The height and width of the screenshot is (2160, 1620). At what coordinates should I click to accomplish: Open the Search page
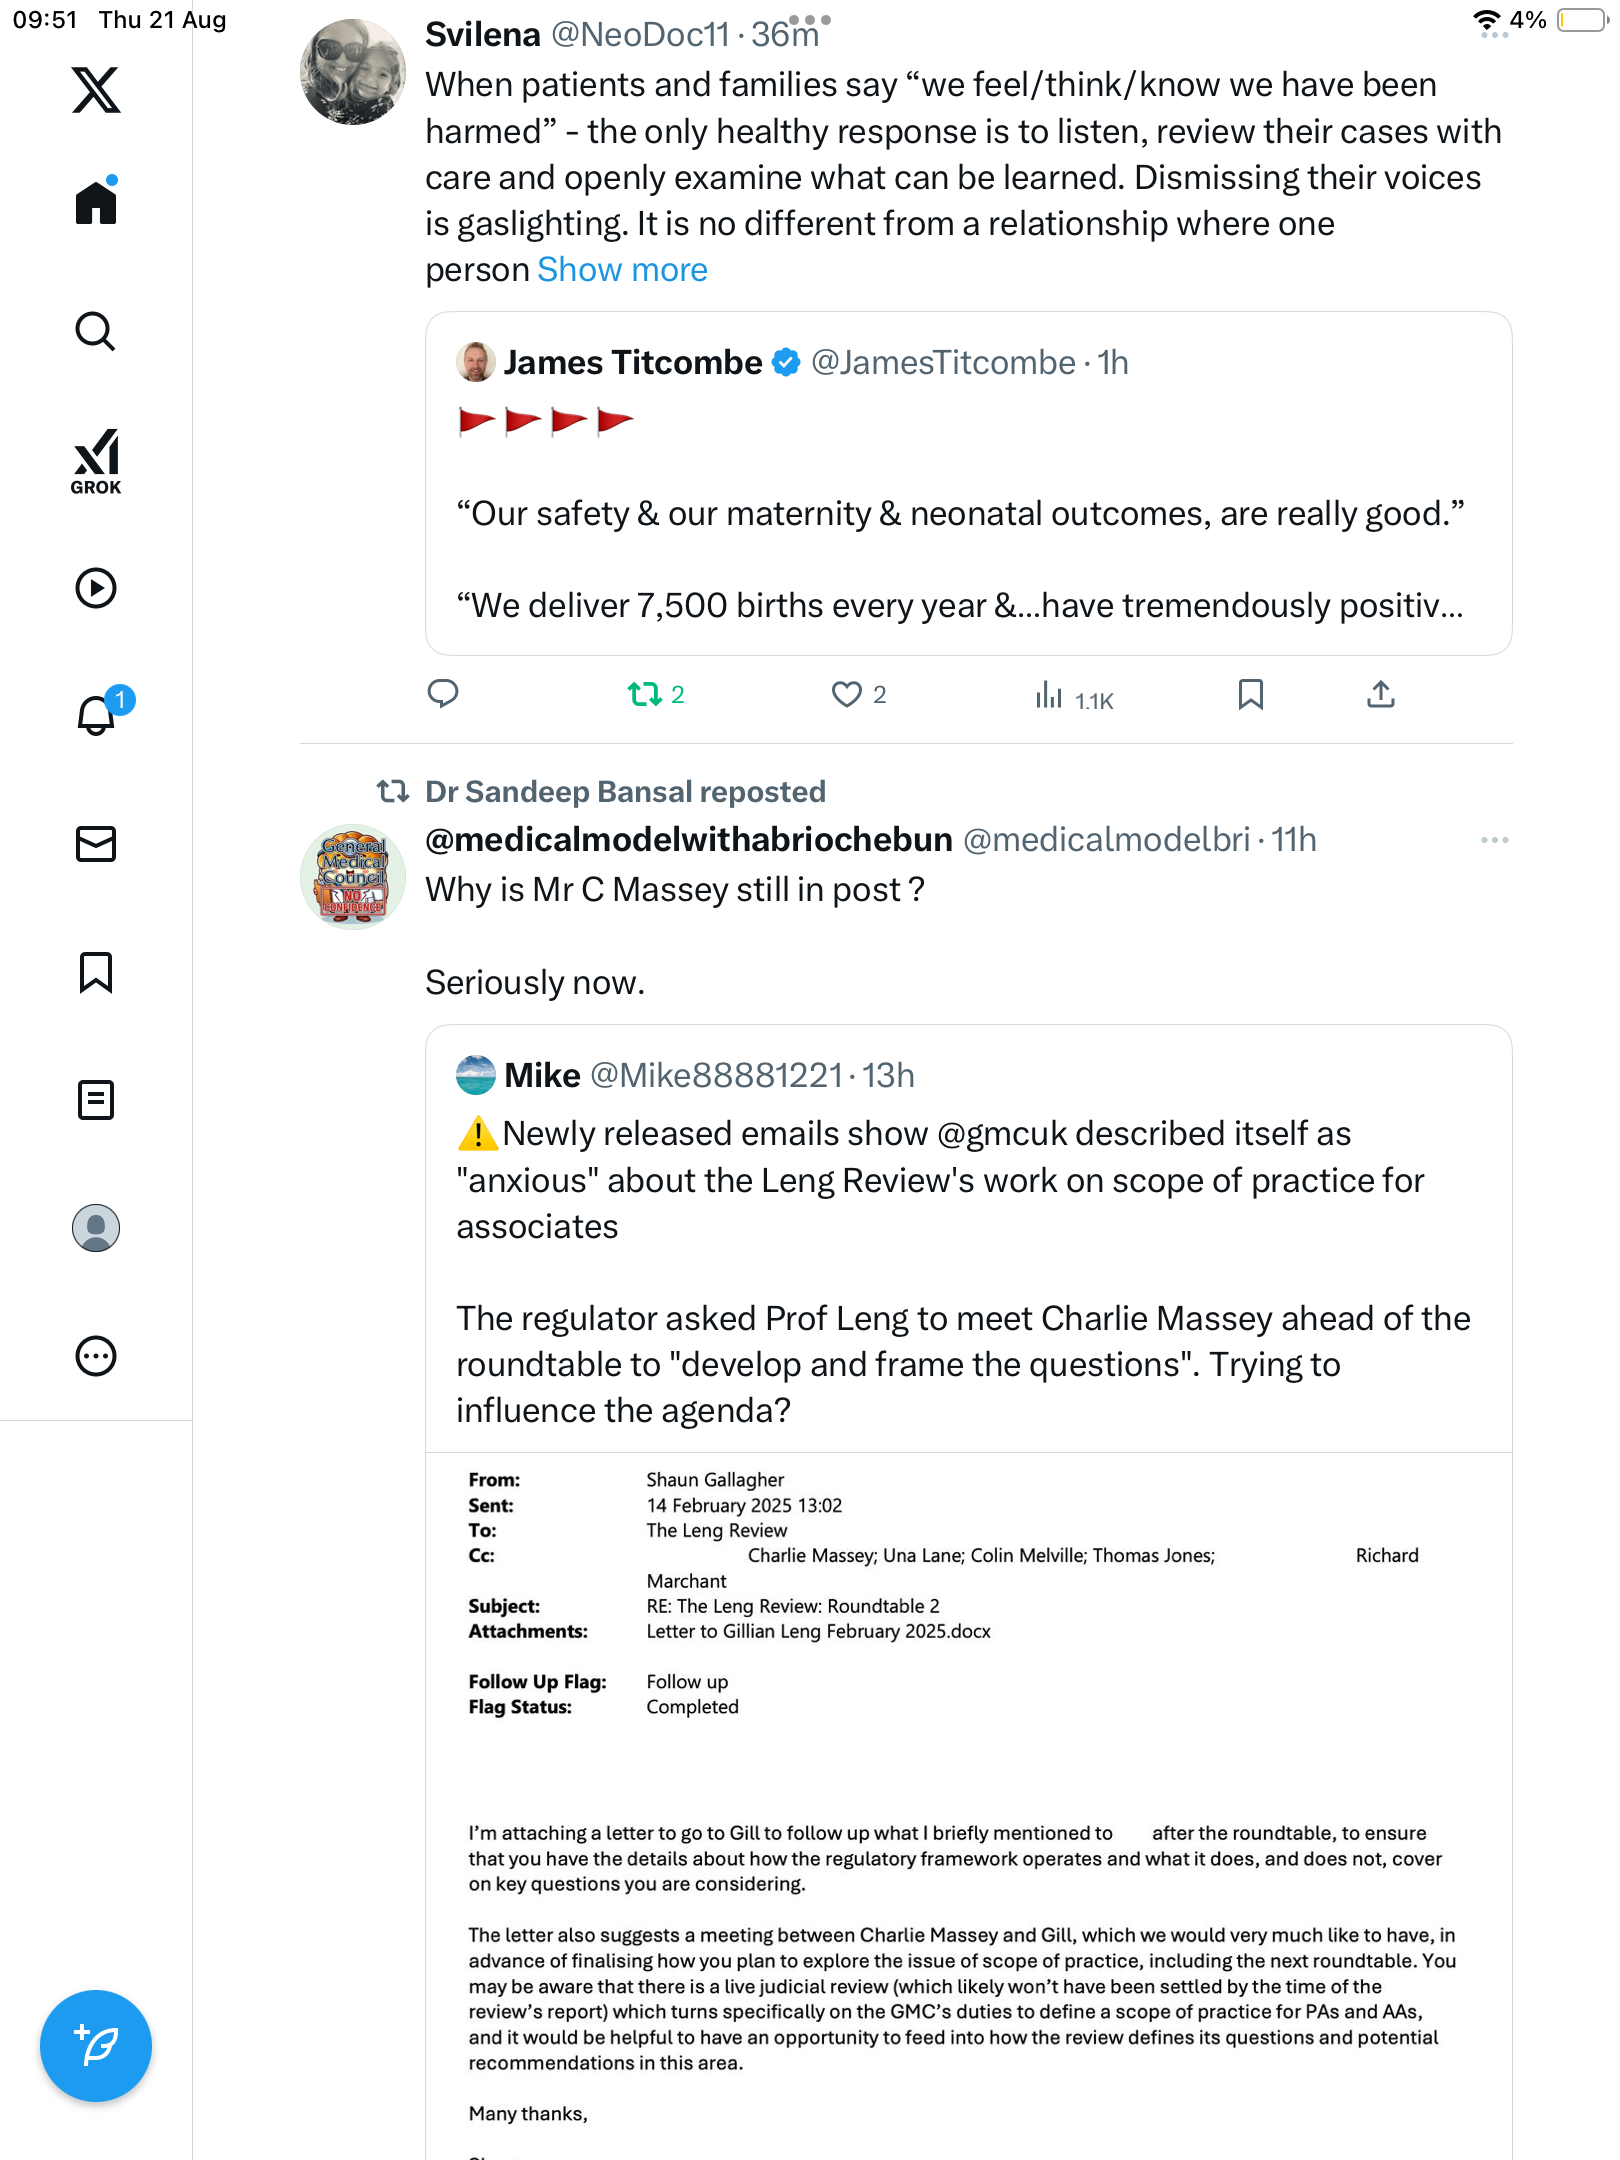96,331
